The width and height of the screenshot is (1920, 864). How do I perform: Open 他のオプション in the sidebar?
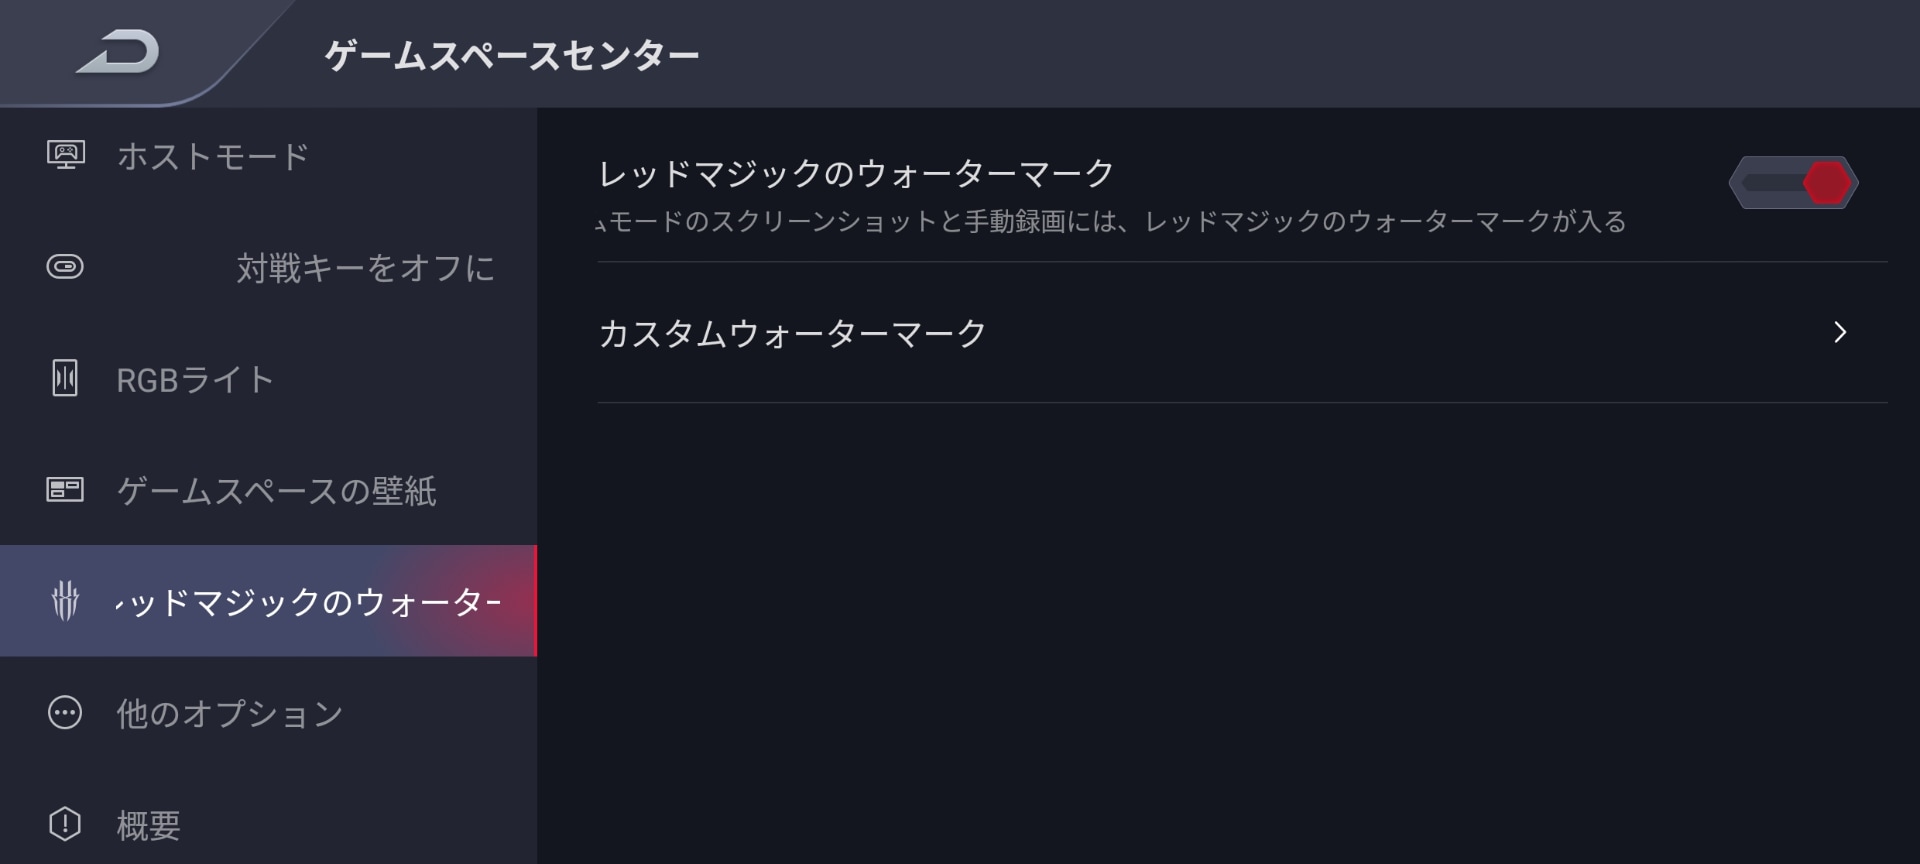[x=230, y=714]
